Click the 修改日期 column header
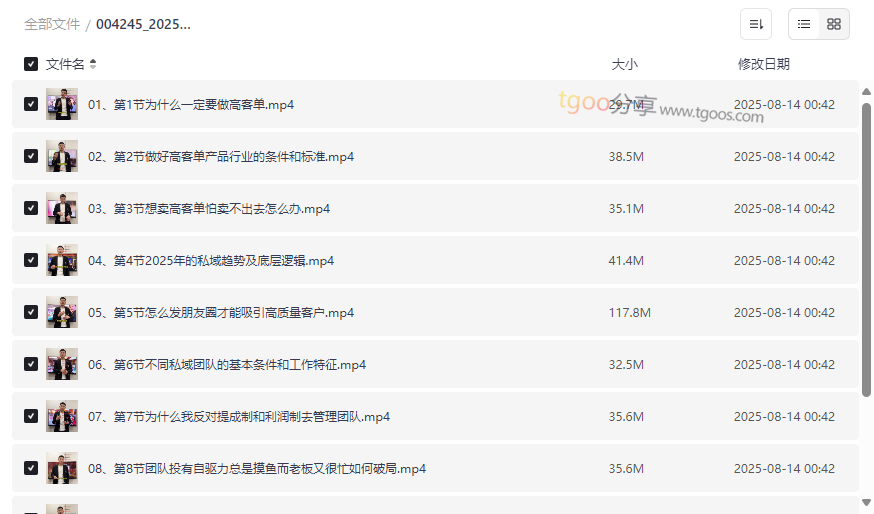Viewport: 874px width, 514px height. [x=763, y=64]
